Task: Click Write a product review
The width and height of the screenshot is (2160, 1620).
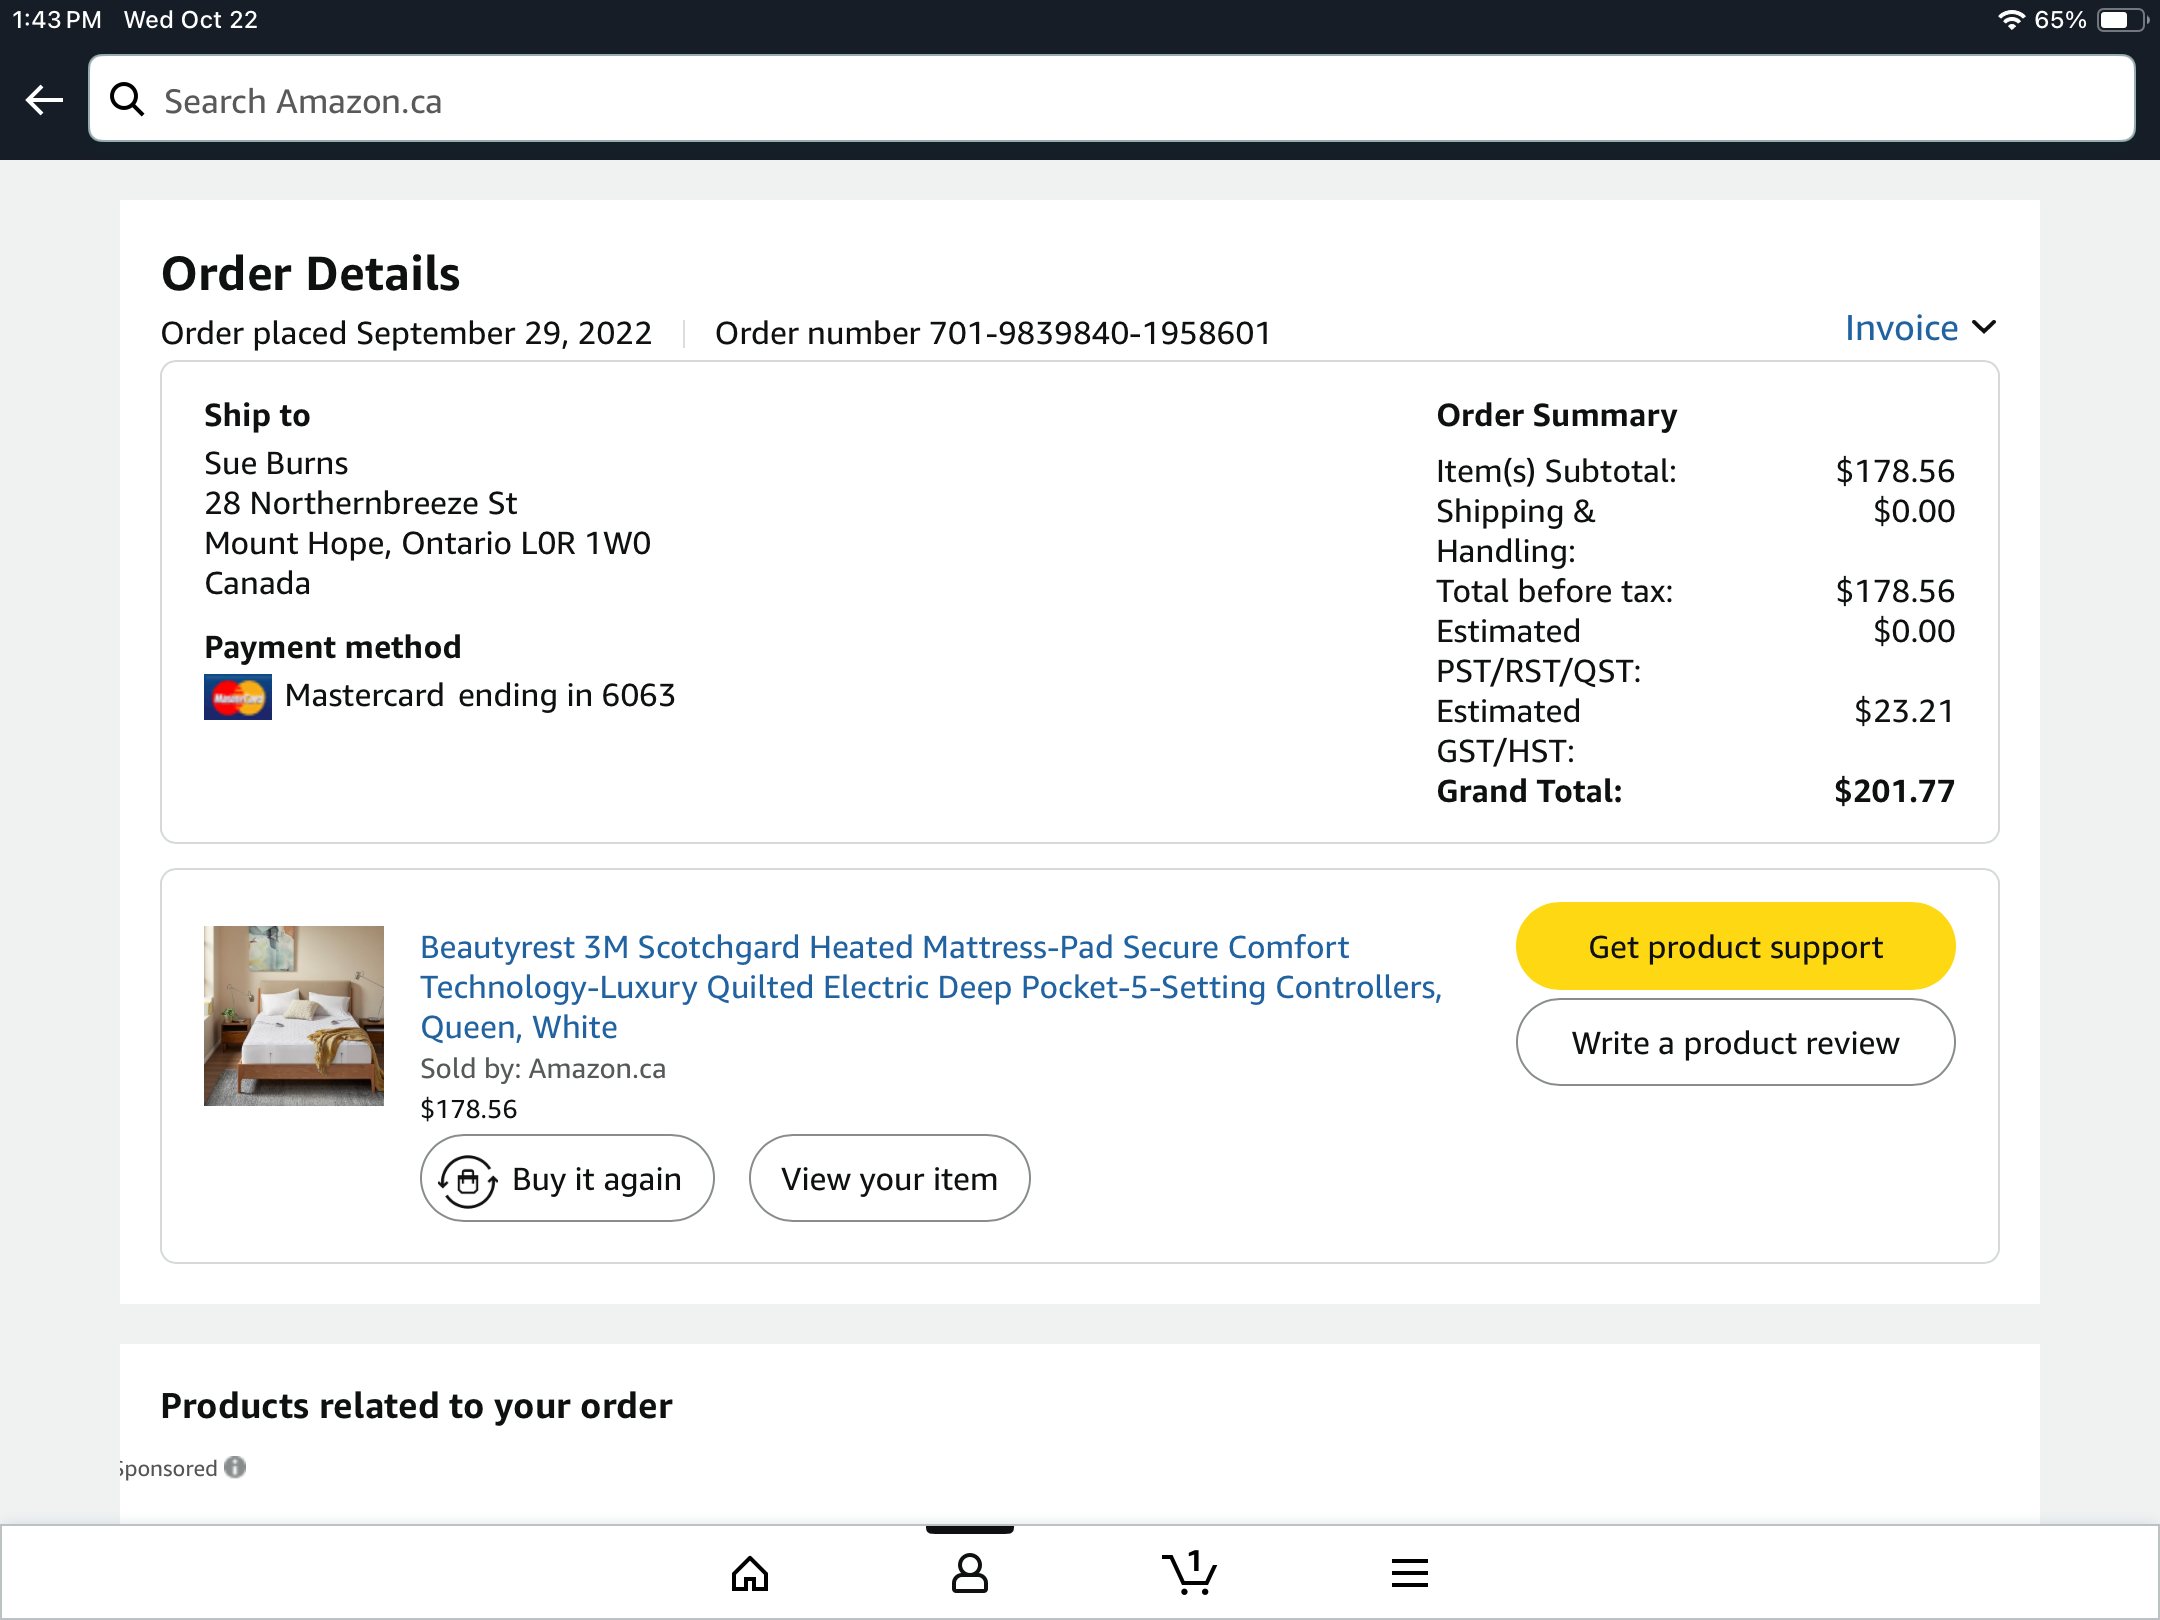Action: (1735, 1042)
